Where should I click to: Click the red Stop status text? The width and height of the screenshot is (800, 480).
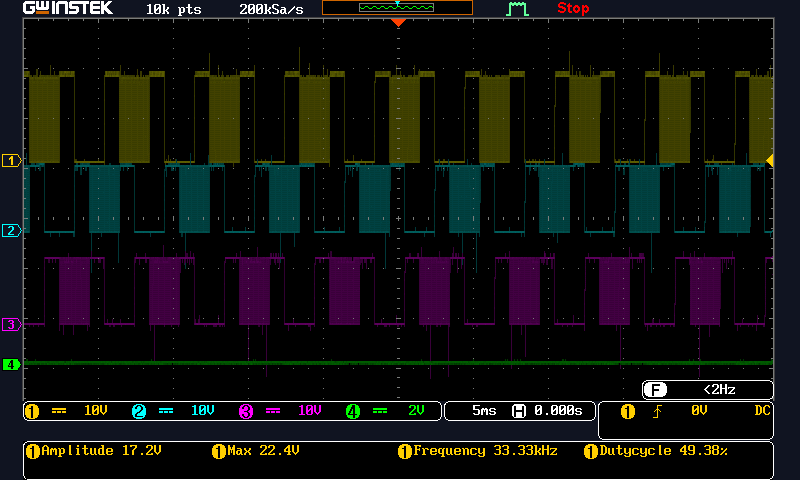(573, 8)
